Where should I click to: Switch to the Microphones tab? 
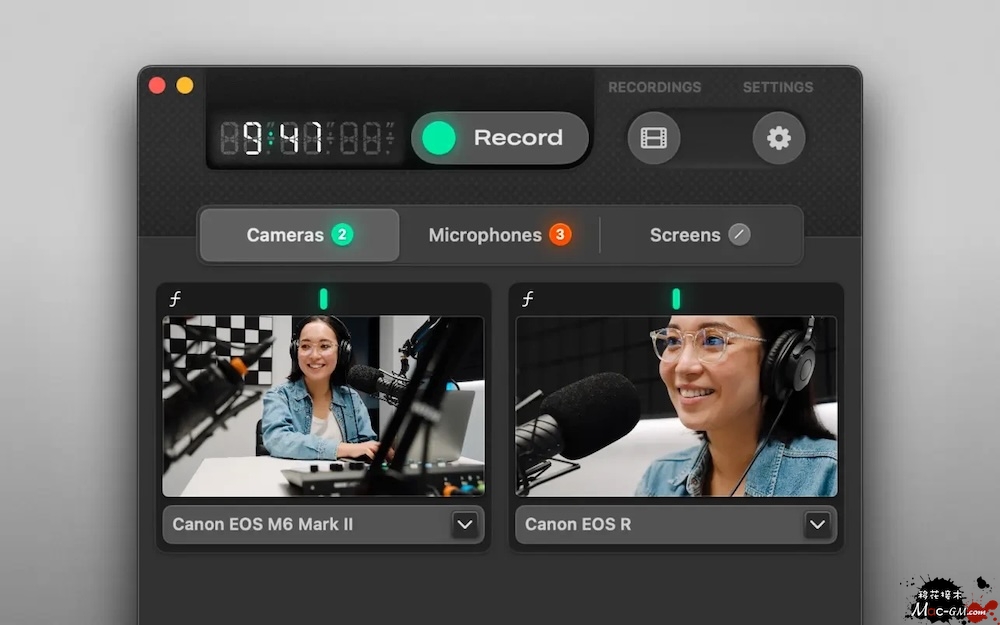499,235
